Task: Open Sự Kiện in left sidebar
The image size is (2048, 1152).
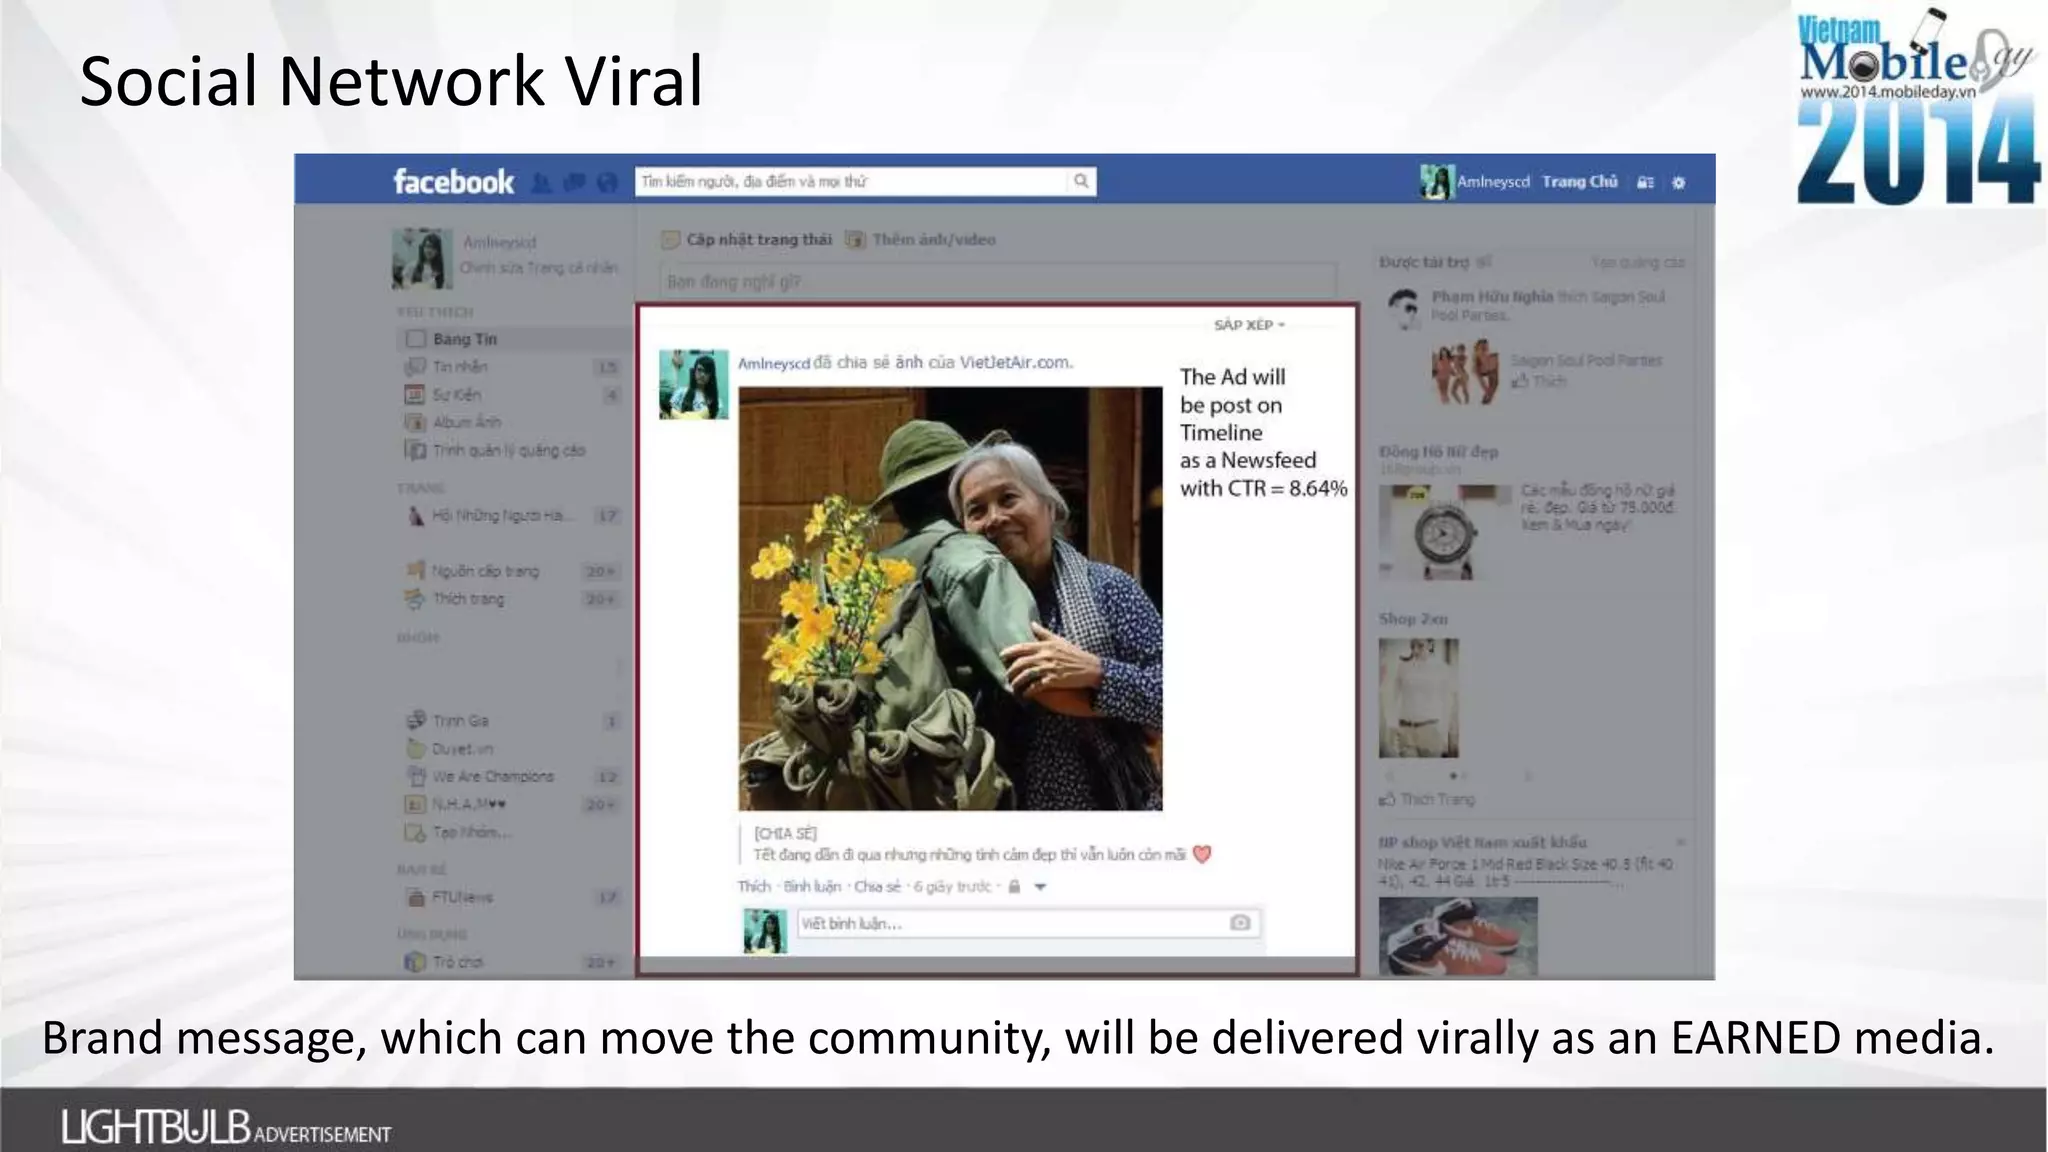Action: [510, 395]
